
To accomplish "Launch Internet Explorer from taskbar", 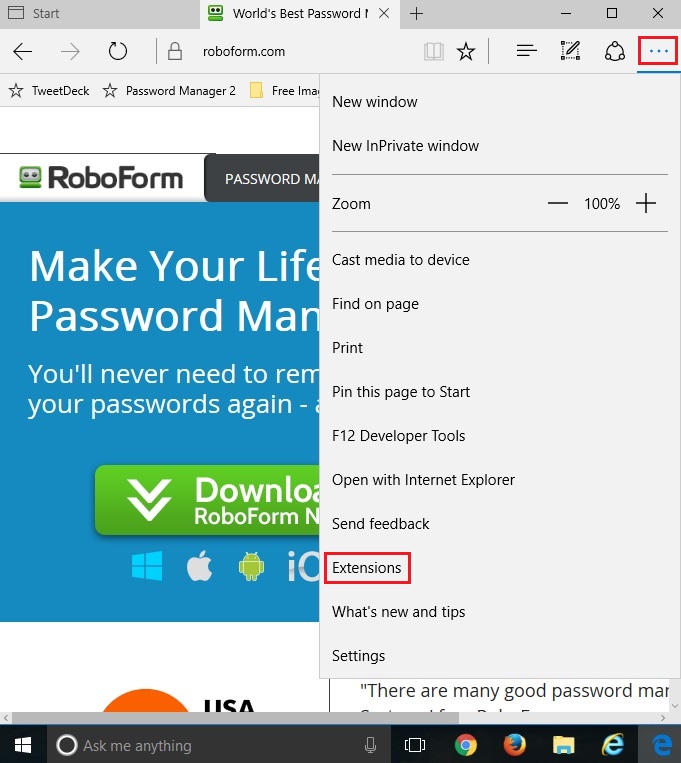I will (613, 745).
